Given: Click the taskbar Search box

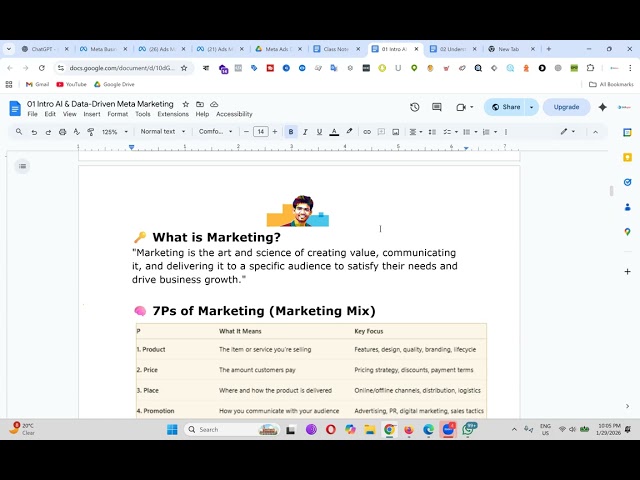Looking at the screenshot, I should pos(232,429).
